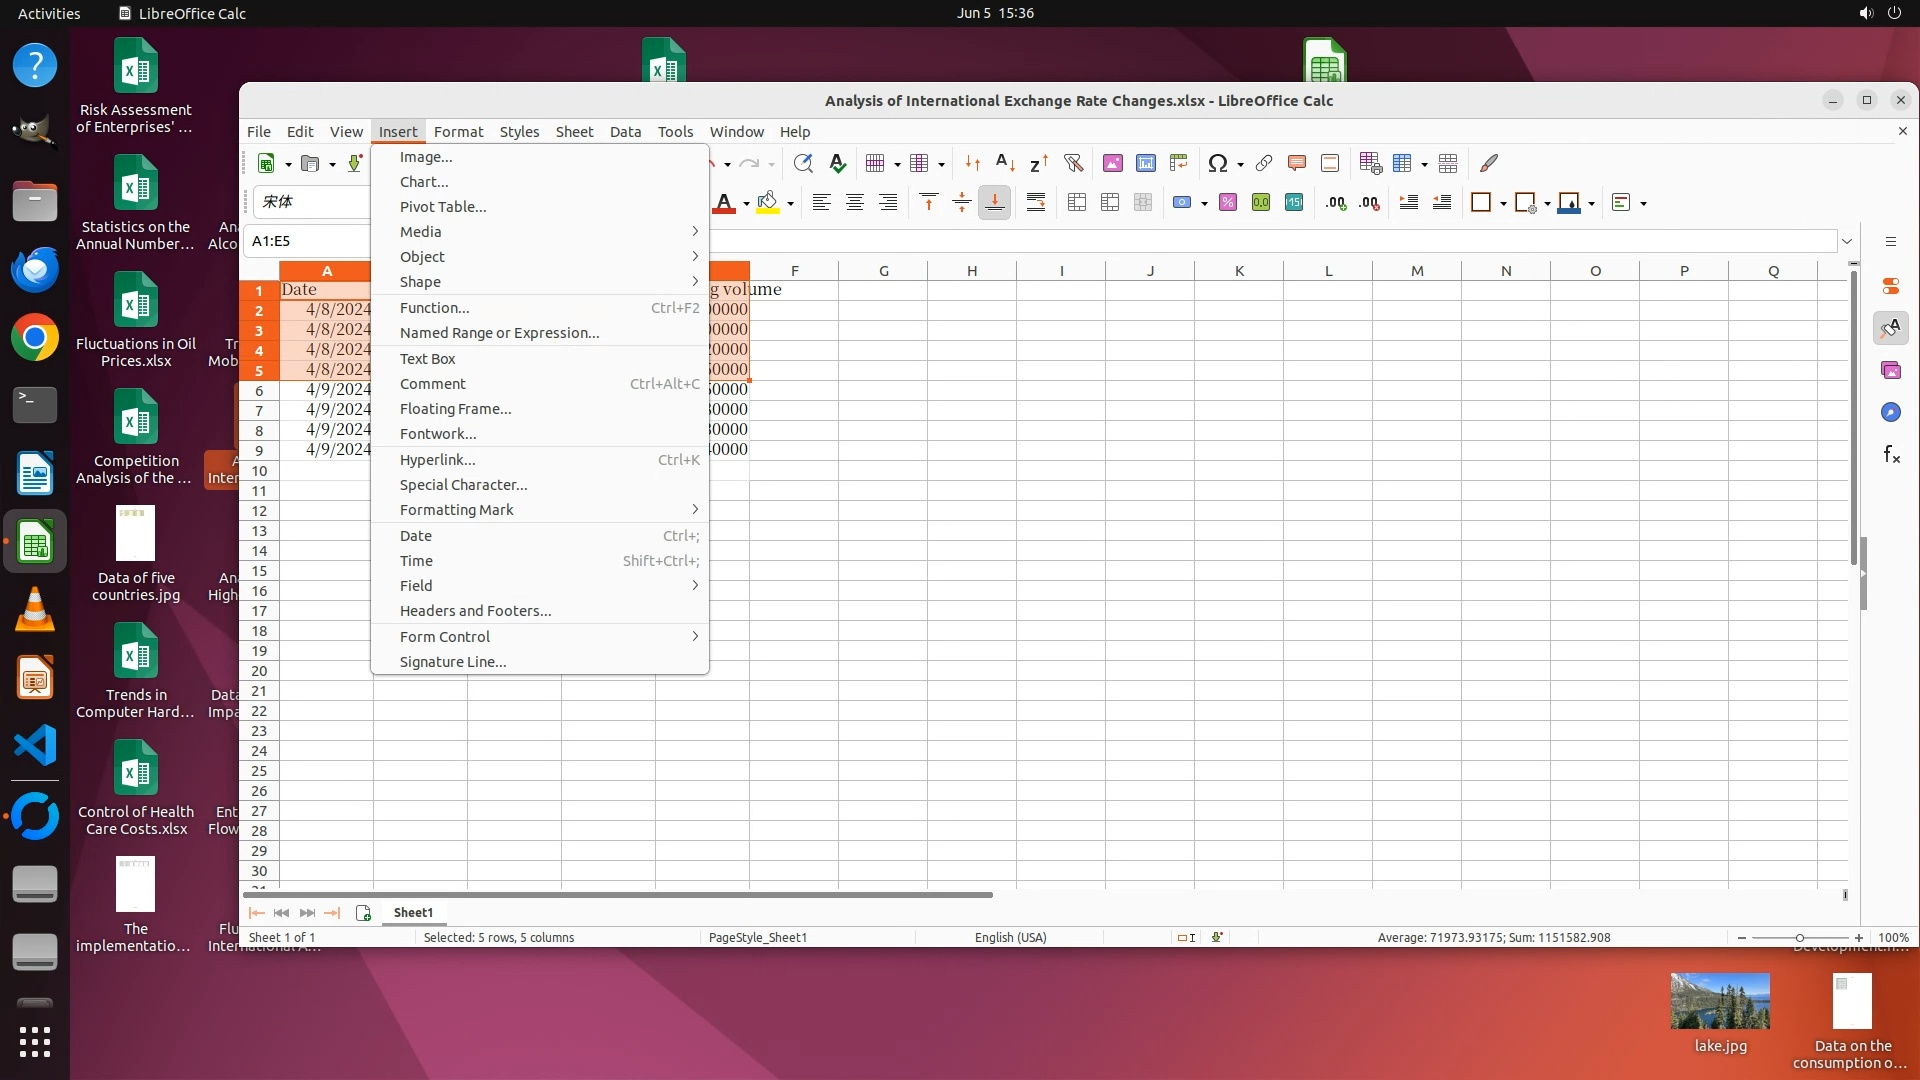Toggle Align Bottom button
The width and height of the screenshot is (1920, 1080).
pos(995,203)
